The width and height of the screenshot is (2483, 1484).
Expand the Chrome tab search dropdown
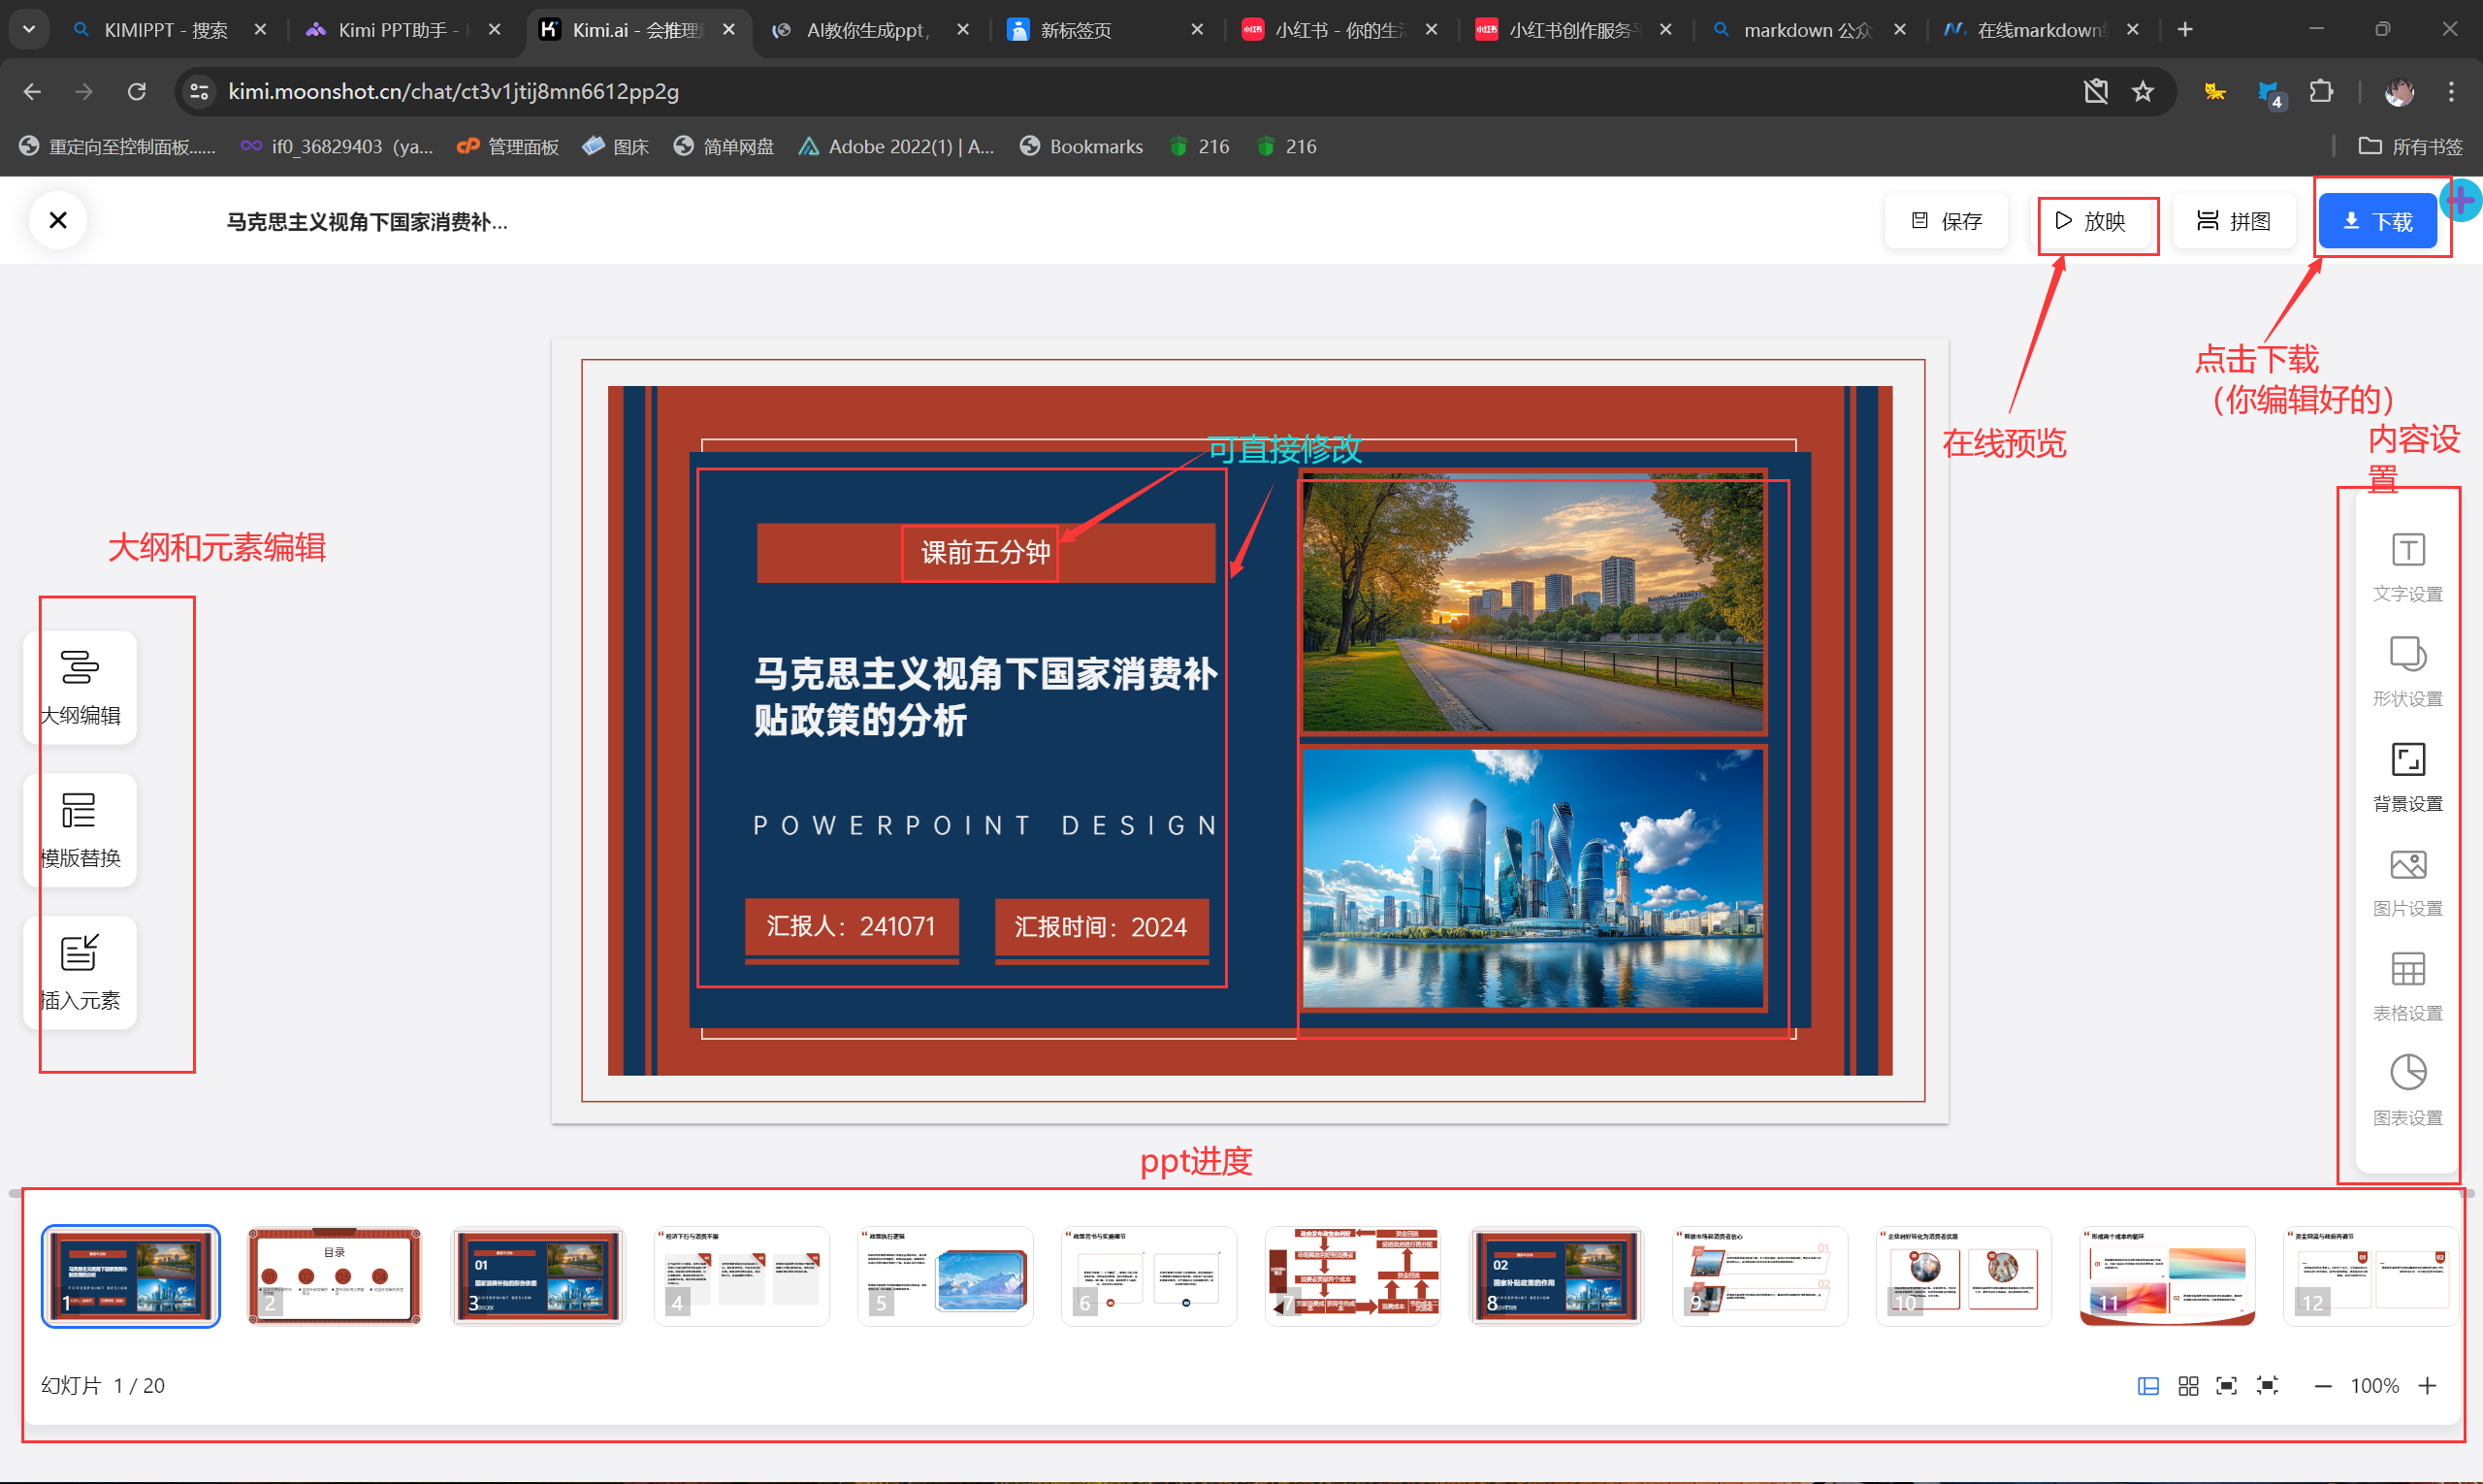[29, 29]
